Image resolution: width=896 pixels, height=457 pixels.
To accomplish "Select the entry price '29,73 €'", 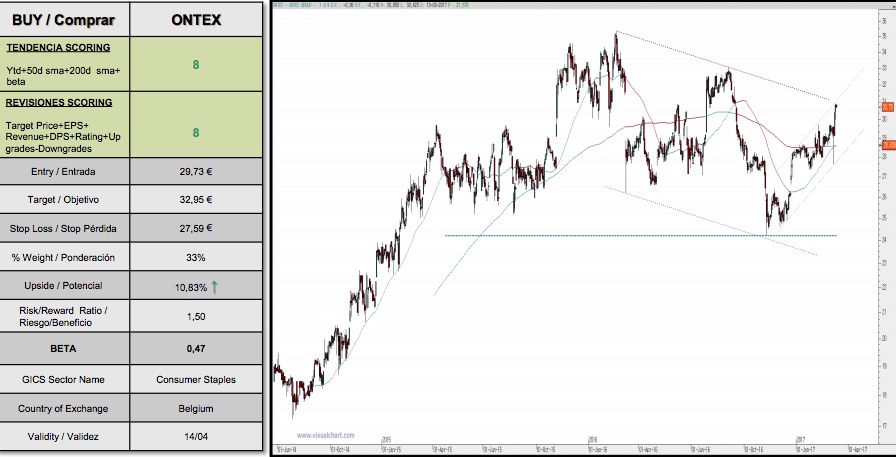I will pos(196,171).
